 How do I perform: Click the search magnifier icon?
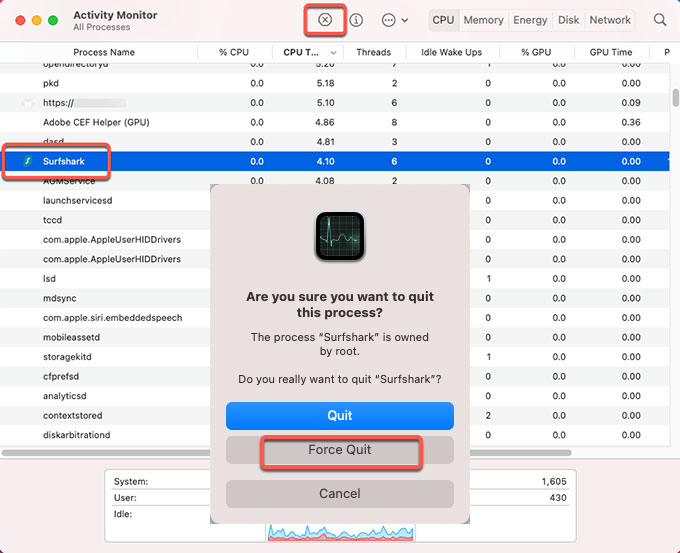660,20
